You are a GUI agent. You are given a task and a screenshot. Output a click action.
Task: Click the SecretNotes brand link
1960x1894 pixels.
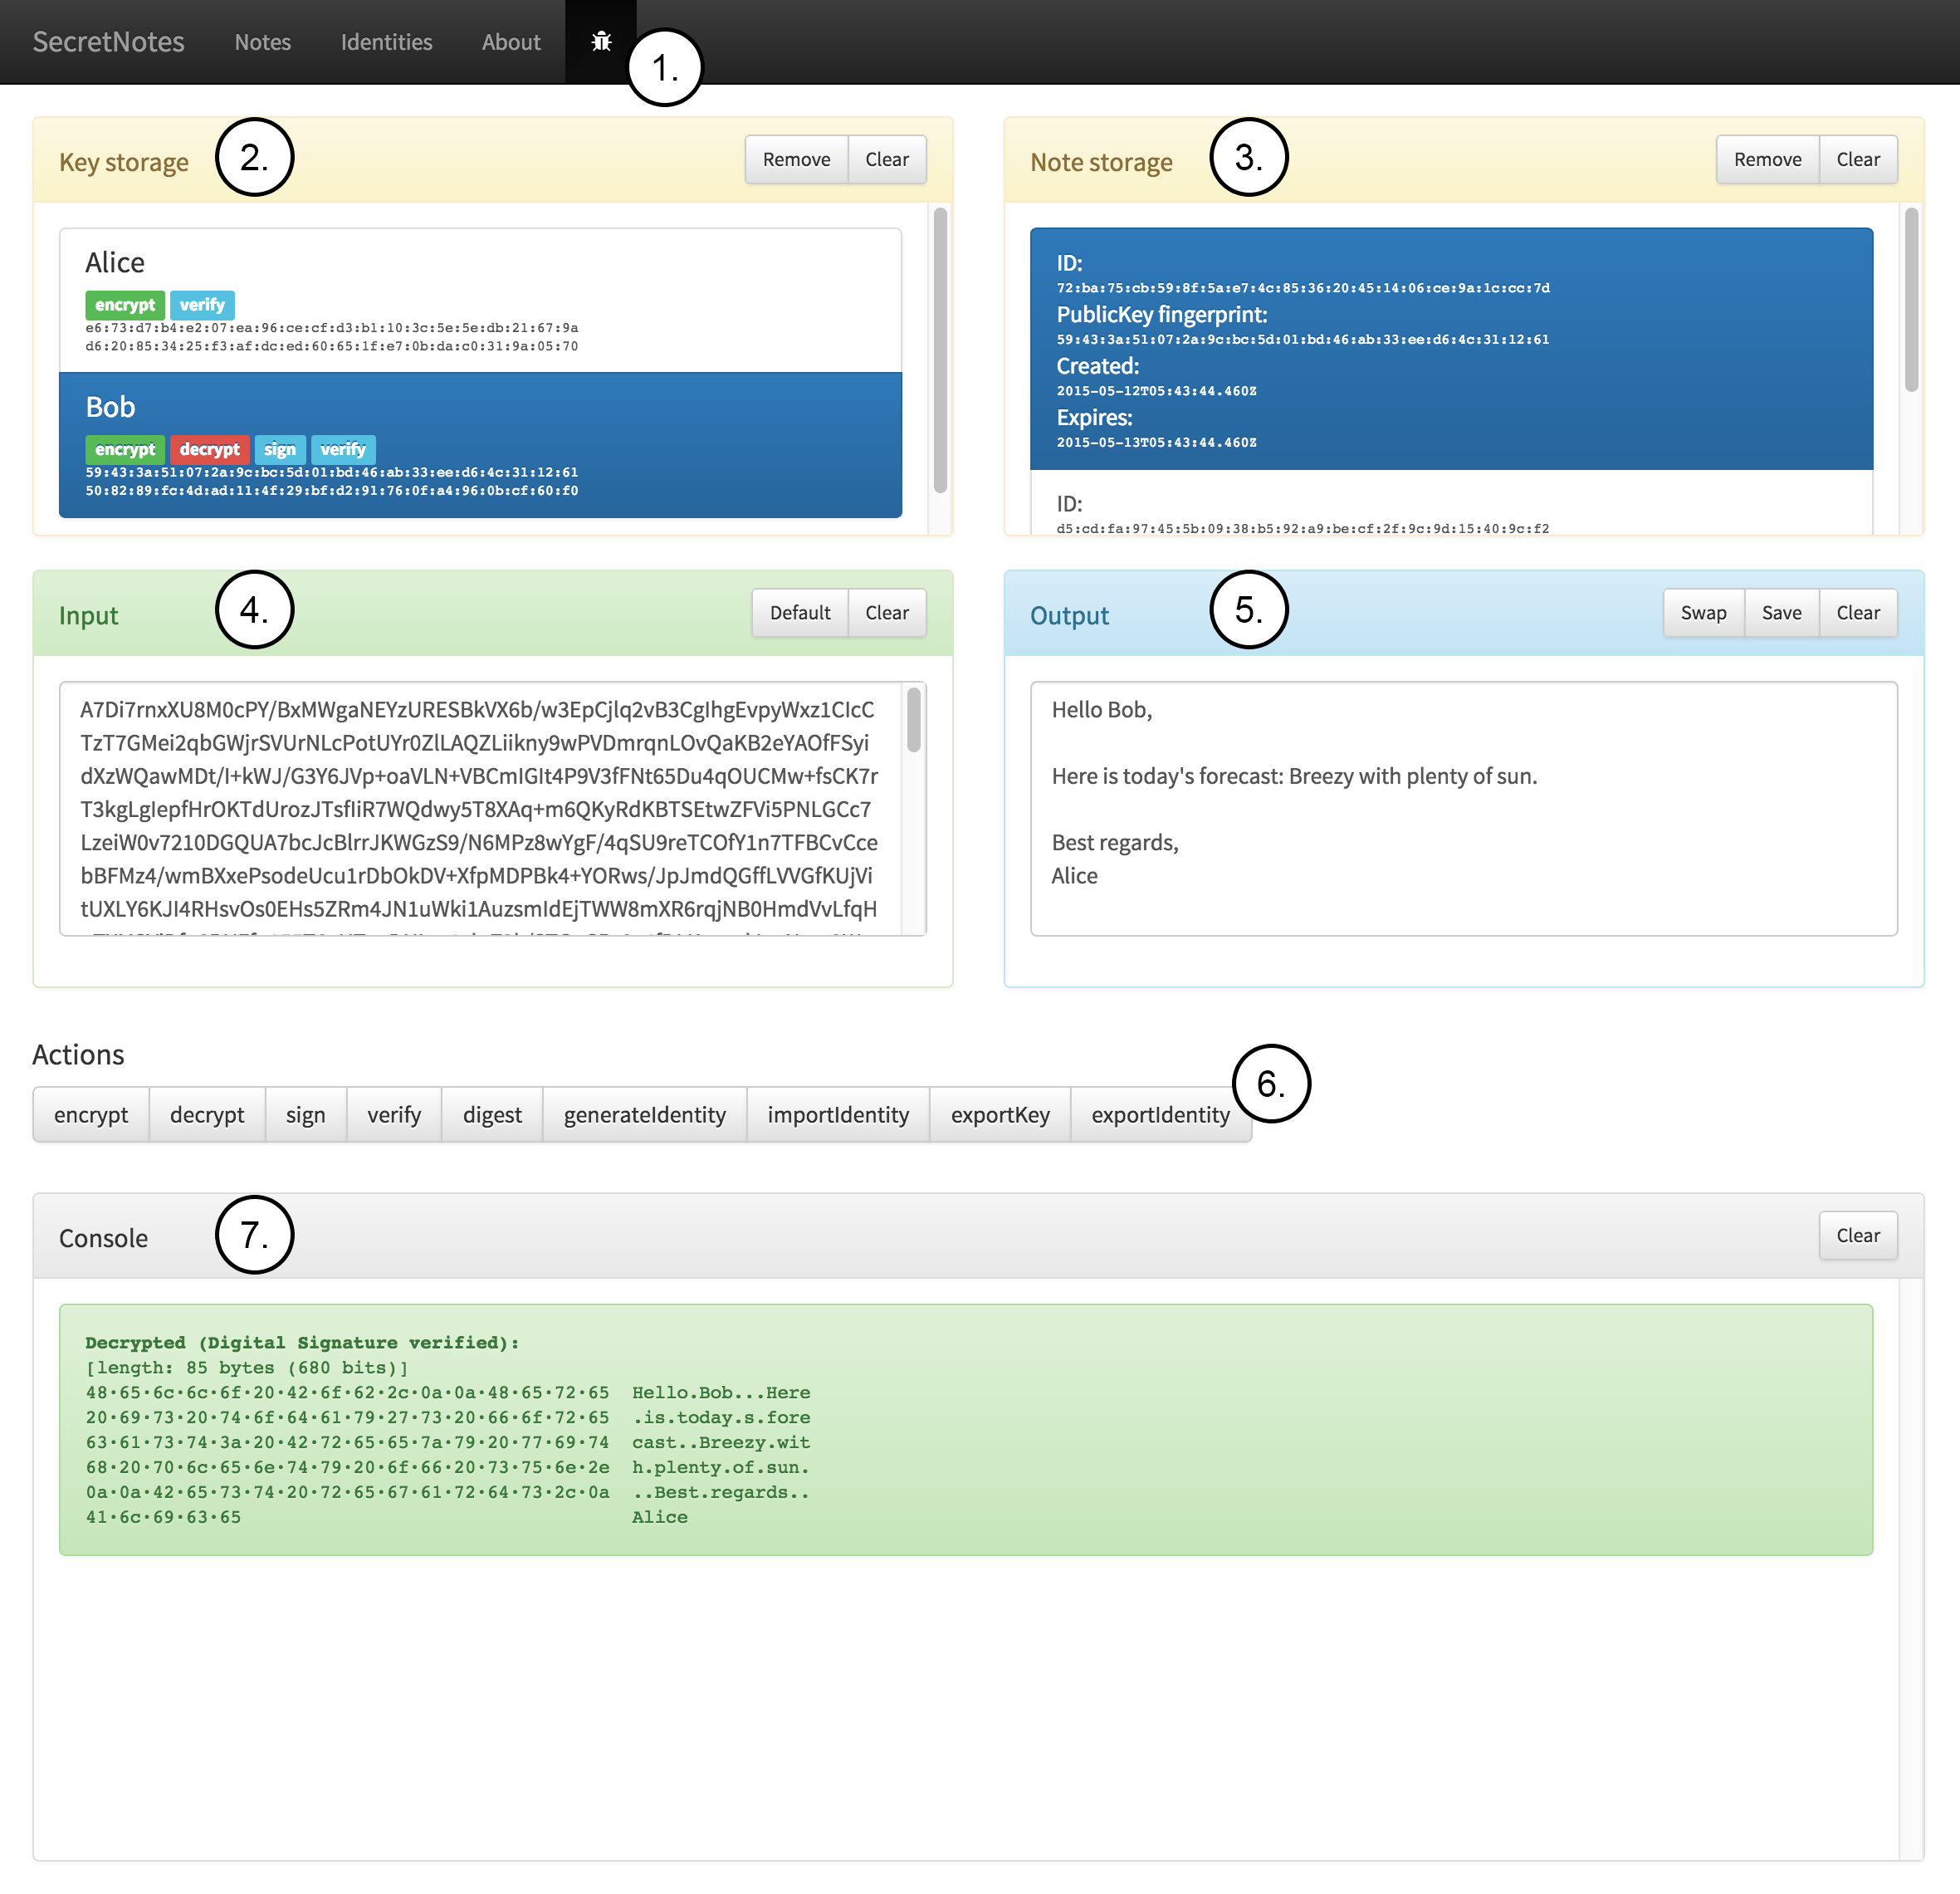click(x=108, y=42)
